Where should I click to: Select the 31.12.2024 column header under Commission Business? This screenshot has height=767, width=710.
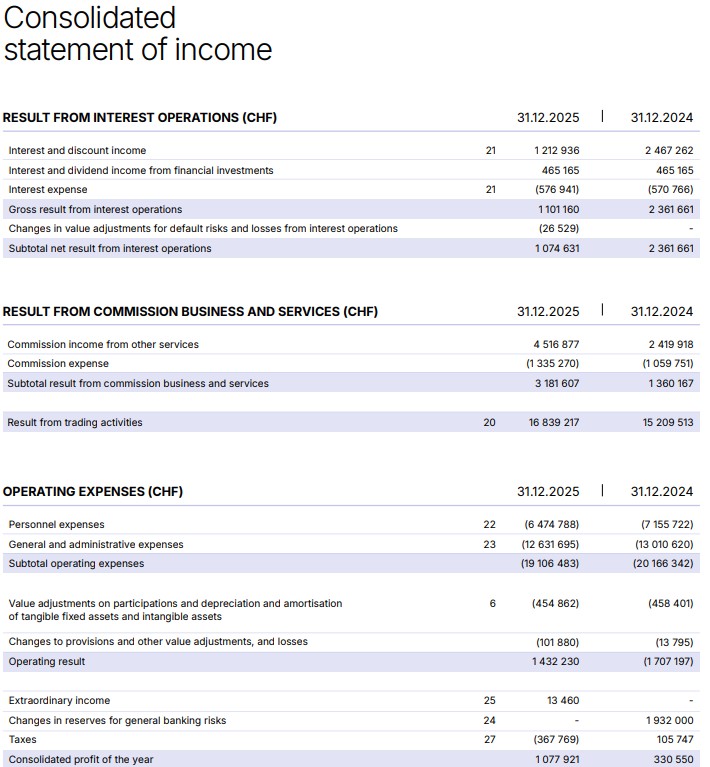pos(661,311)
